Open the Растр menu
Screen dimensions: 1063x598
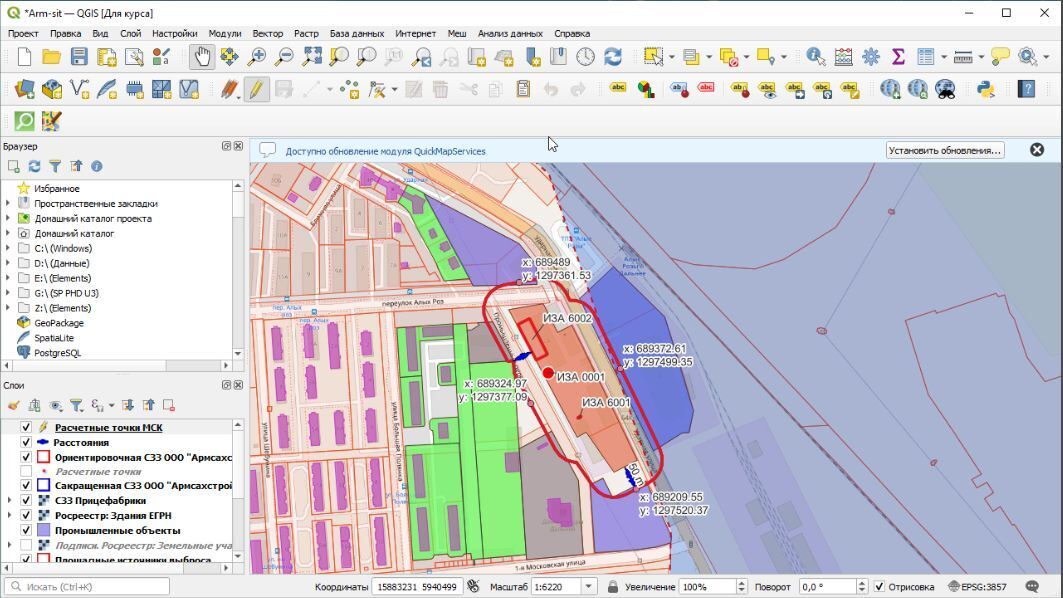[306, 33]
